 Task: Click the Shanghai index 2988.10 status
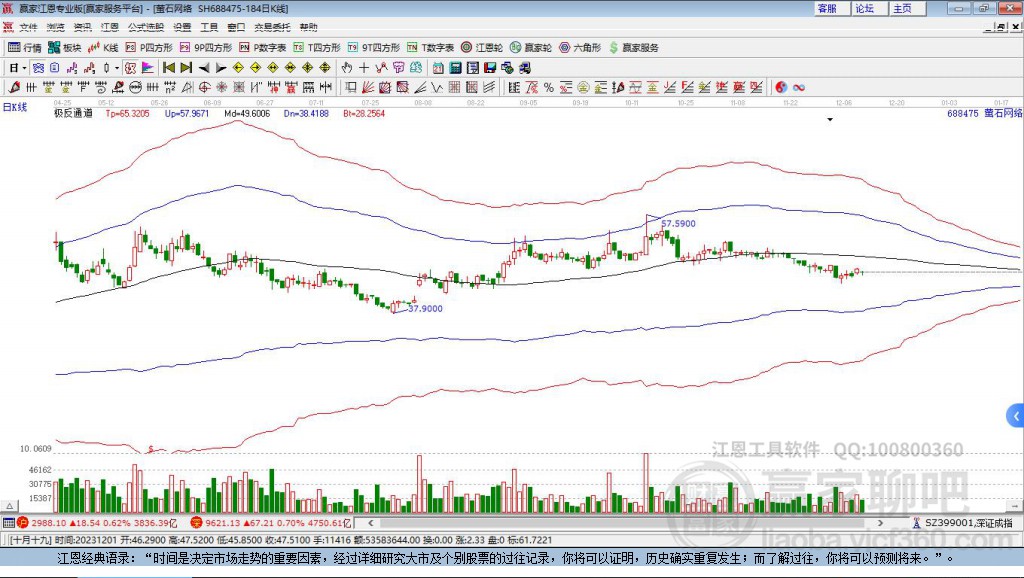click(97, 523)
